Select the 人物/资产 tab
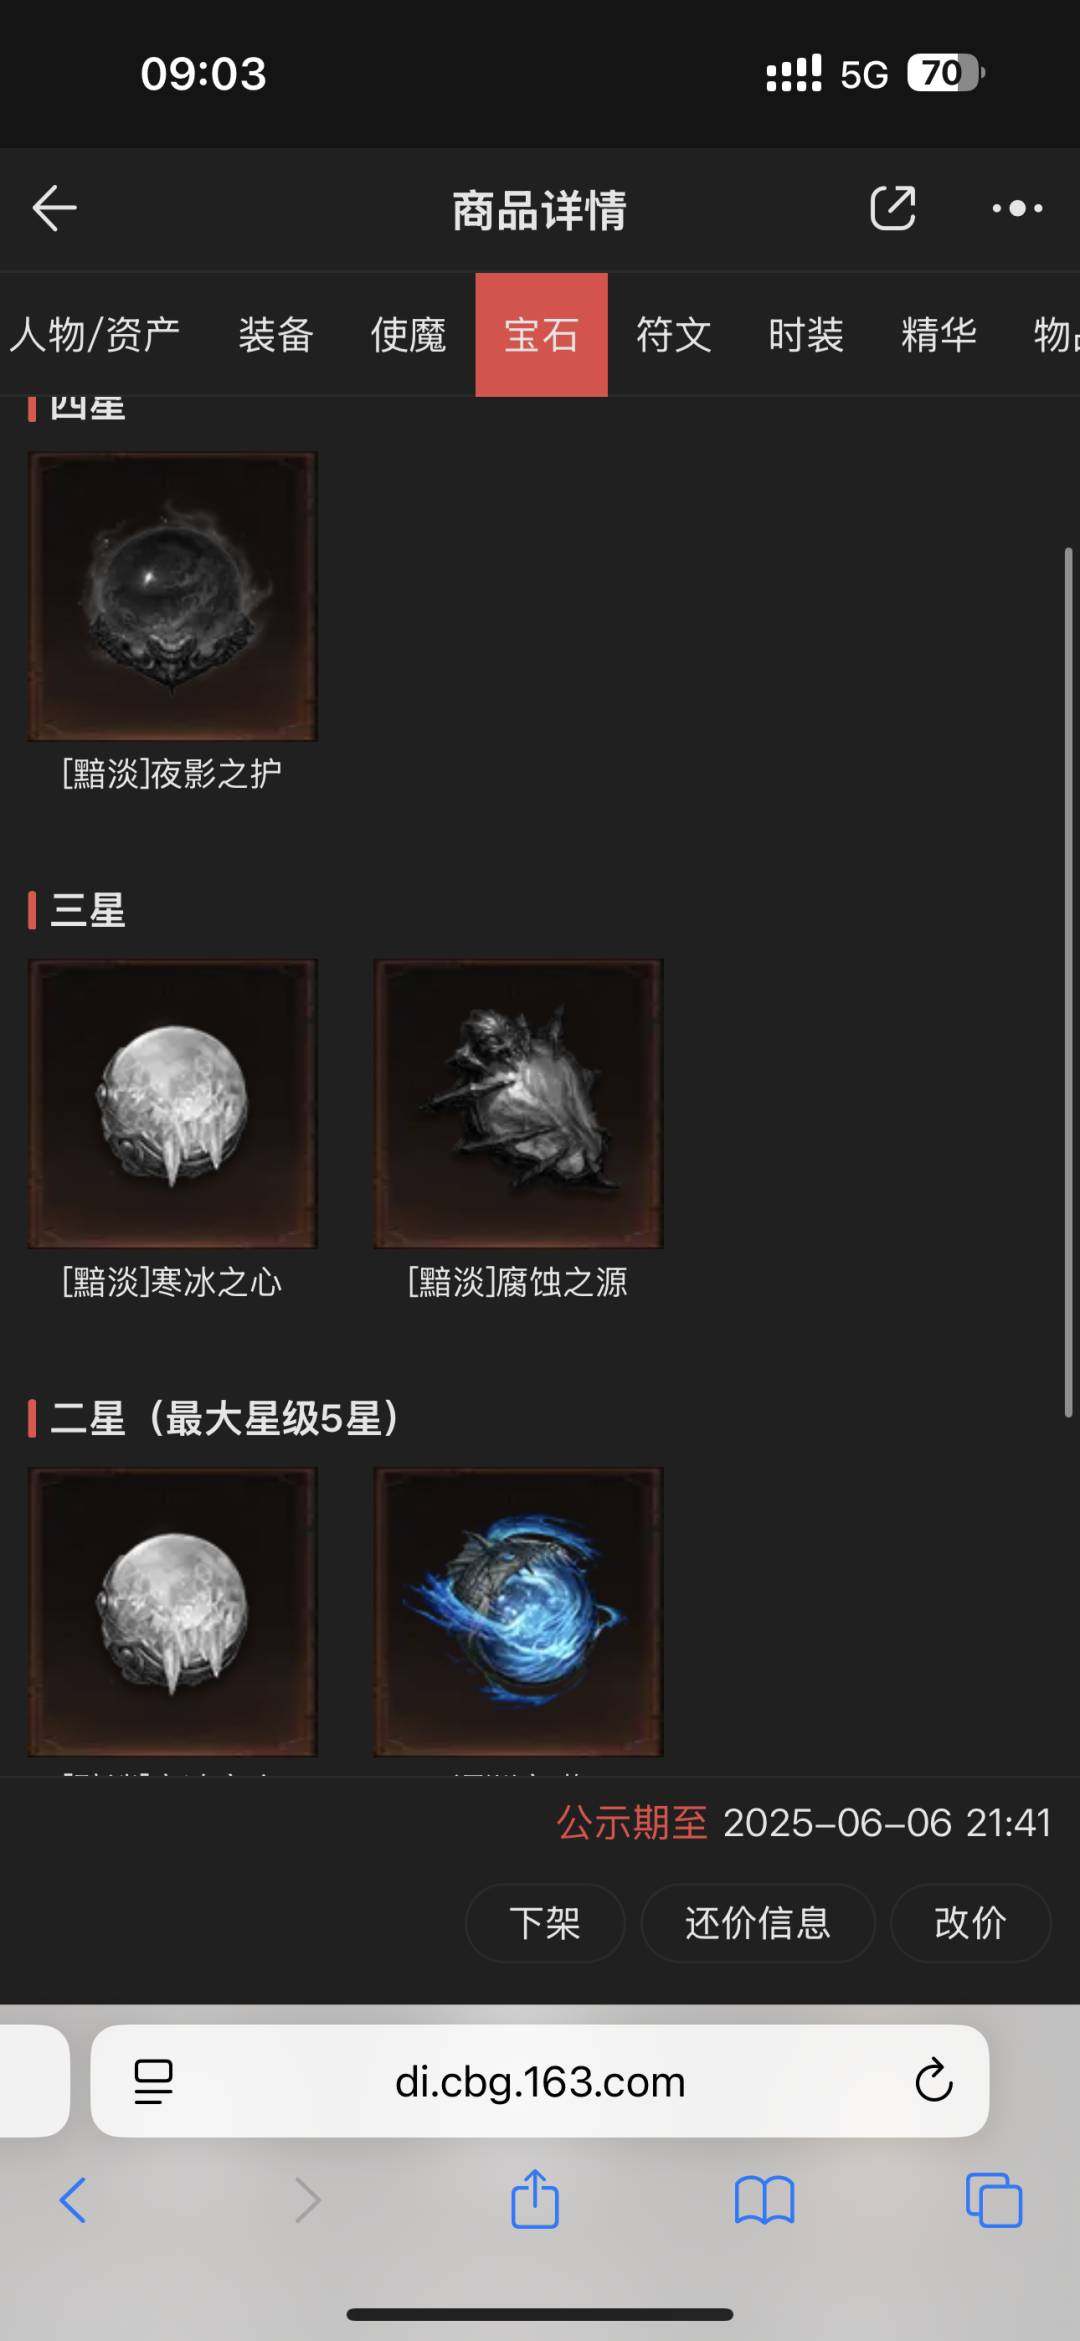The width and height of the screenshot is (1080, 2341). pyautogui.click(x=95, y=335)
